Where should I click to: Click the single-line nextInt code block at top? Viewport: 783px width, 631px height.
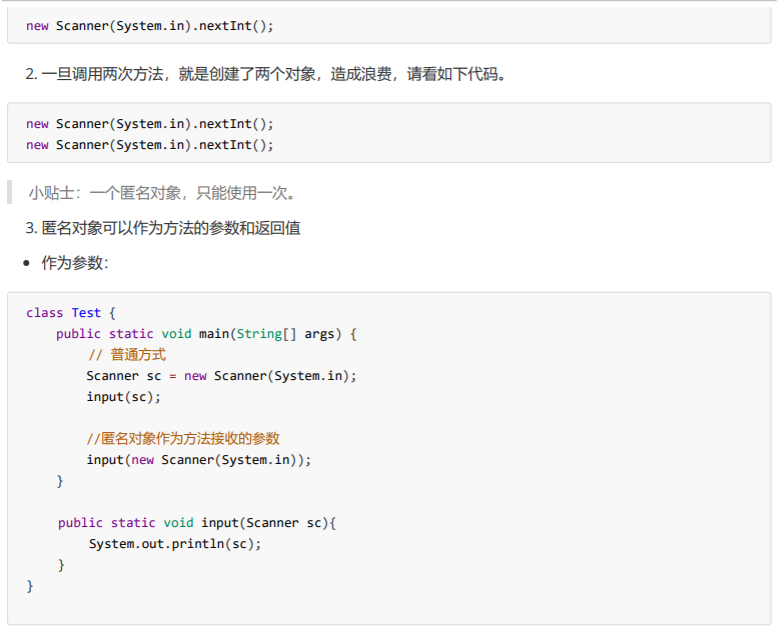coord(150,26)
